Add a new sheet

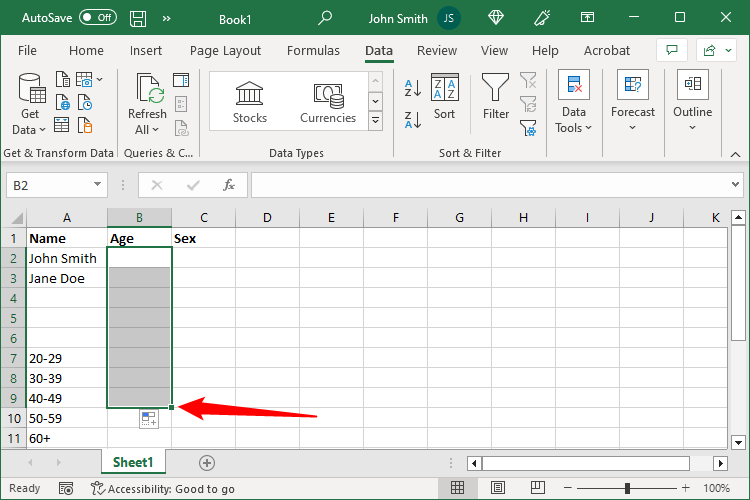click(207, 463)
